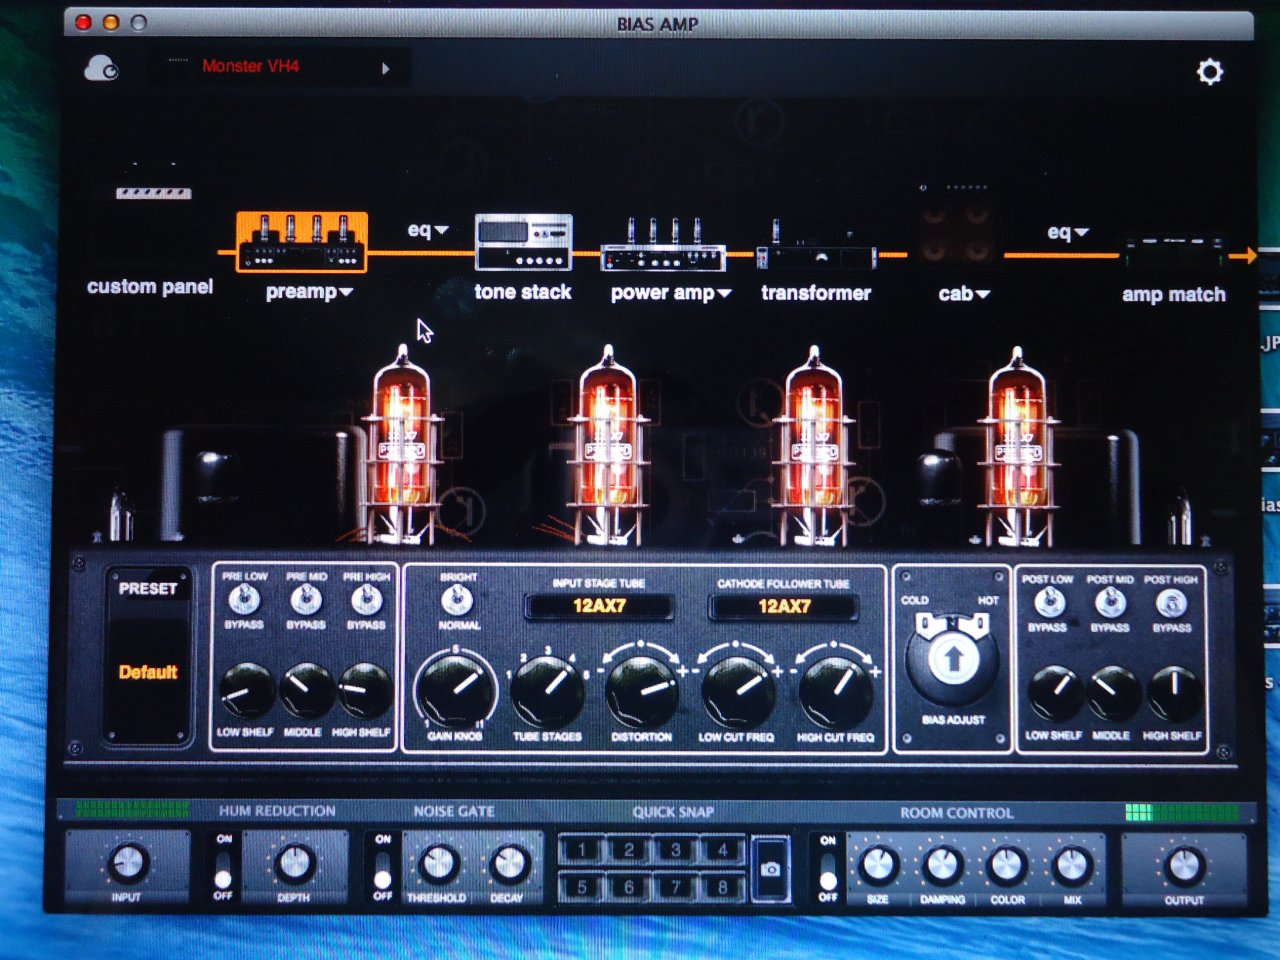Expand the preamp dropdown arrow

(x=346, y=293)
